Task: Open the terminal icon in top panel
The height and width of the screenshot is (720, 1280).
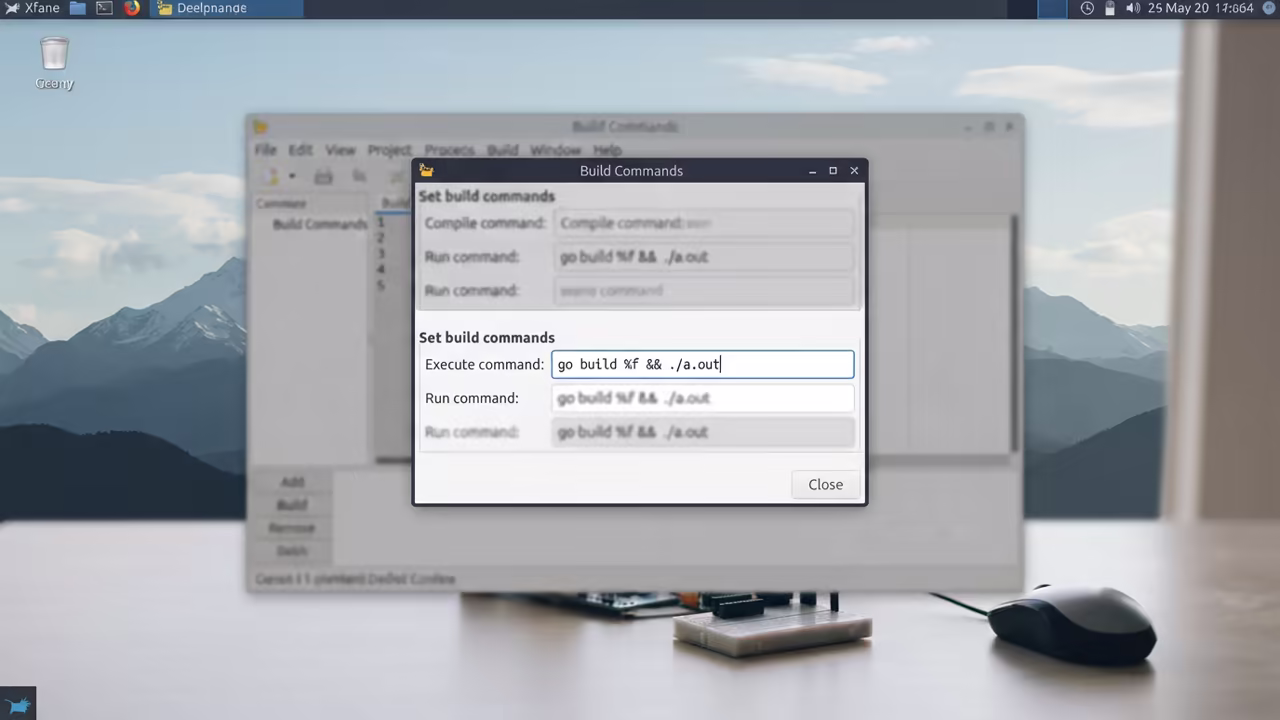Action: pos(104,8)
